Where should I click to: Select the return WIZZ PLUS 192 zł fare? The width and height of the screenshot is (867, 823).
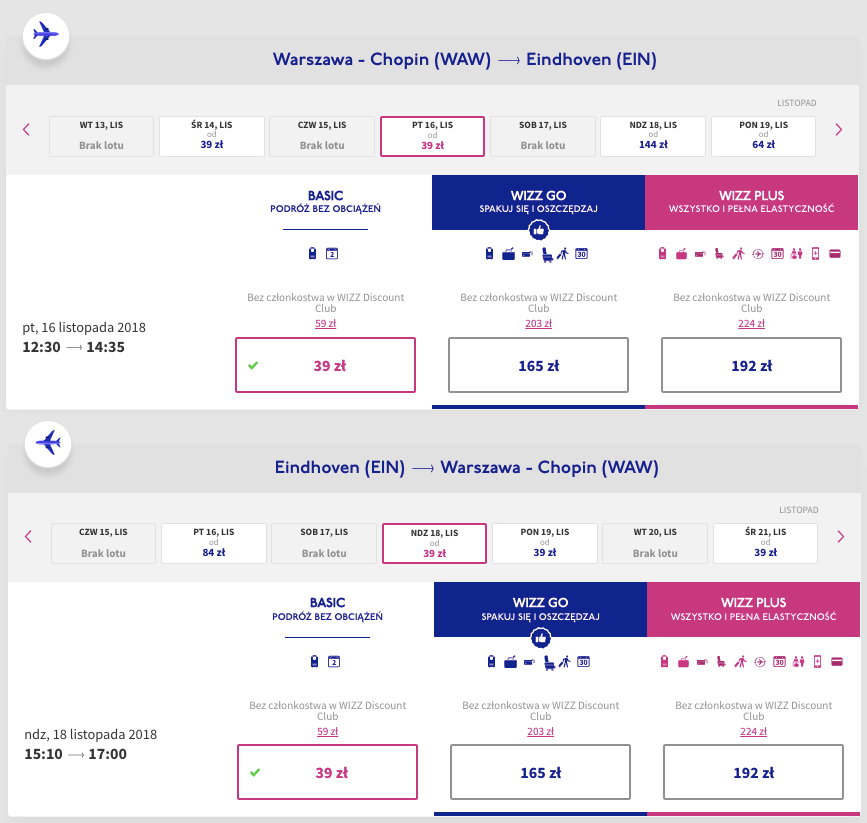tap(753, 773)
